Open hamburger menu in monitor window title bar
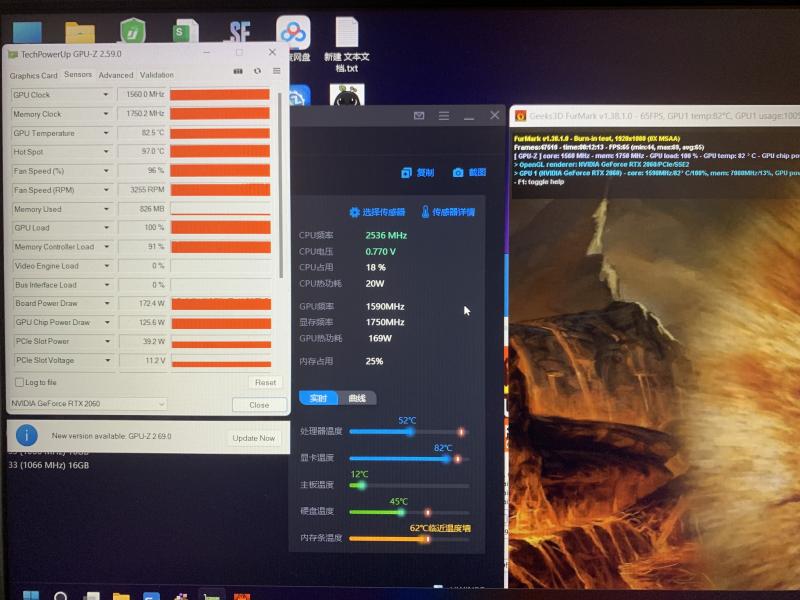The image size is (800, 600). click(x=444, y=116)
